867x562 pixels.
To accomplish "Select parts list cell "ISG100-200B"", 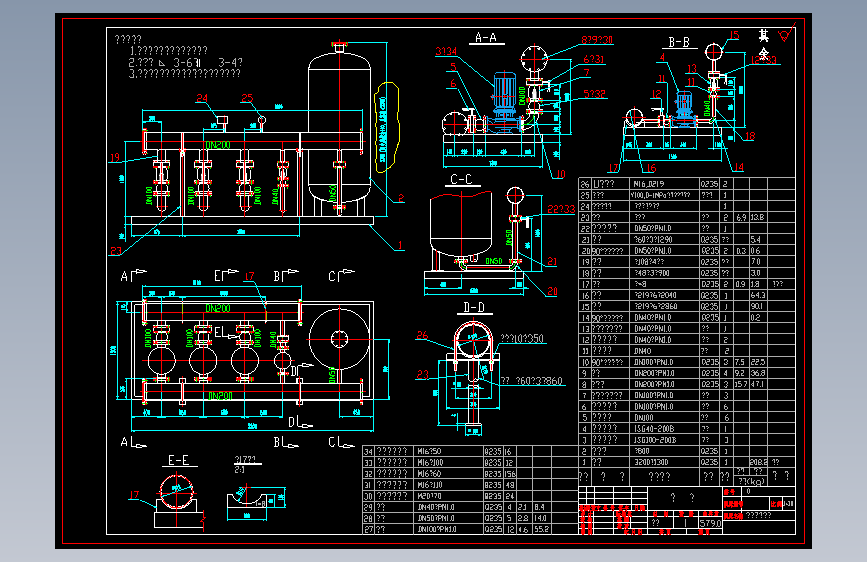I will click(655, 440).
